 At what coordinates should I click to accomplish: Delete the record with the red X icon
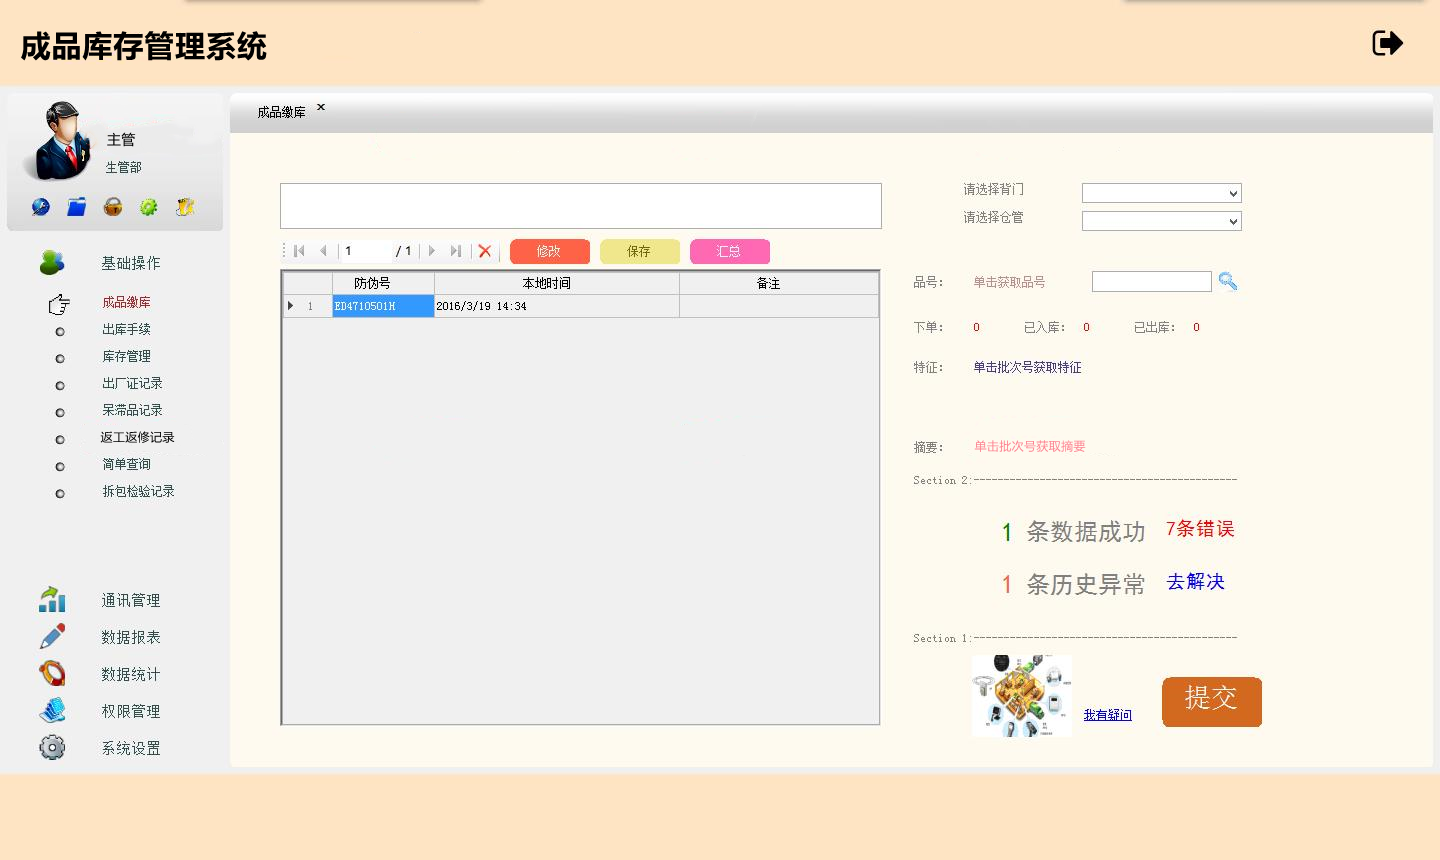point(485,251)
